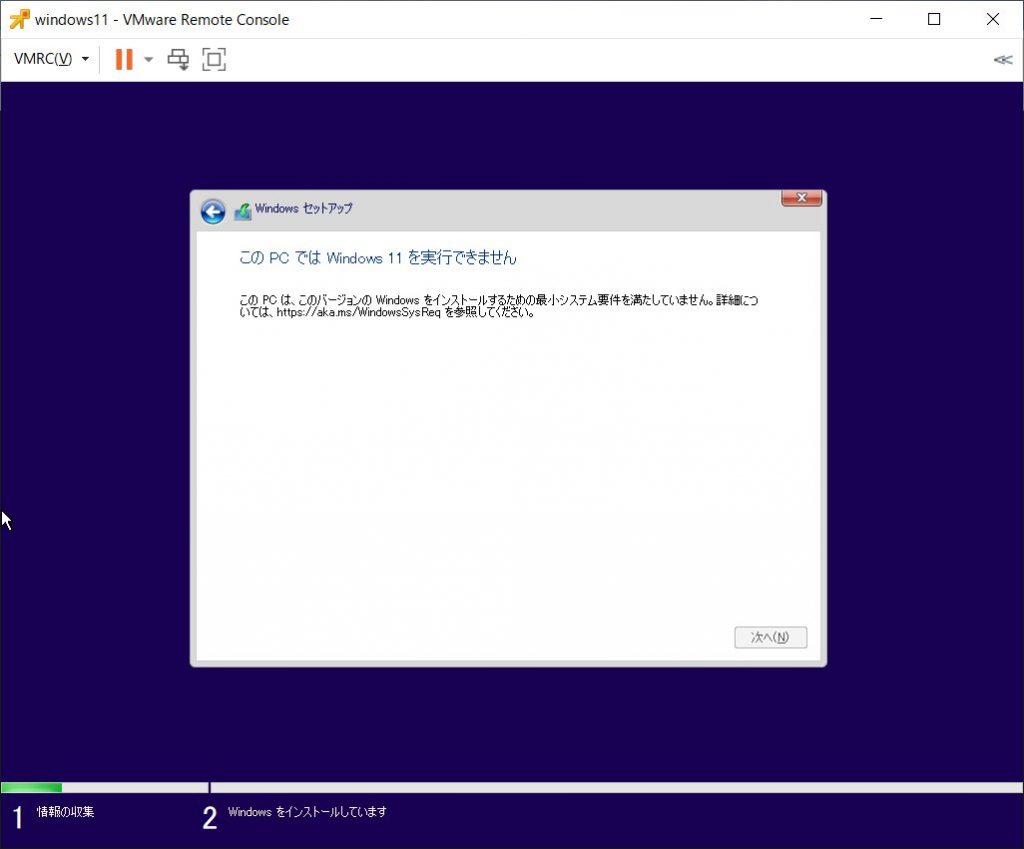Click the windows11 - VMware Remote Console title
The height and width of the screenshot is (849, 1024).
point(162,20)
